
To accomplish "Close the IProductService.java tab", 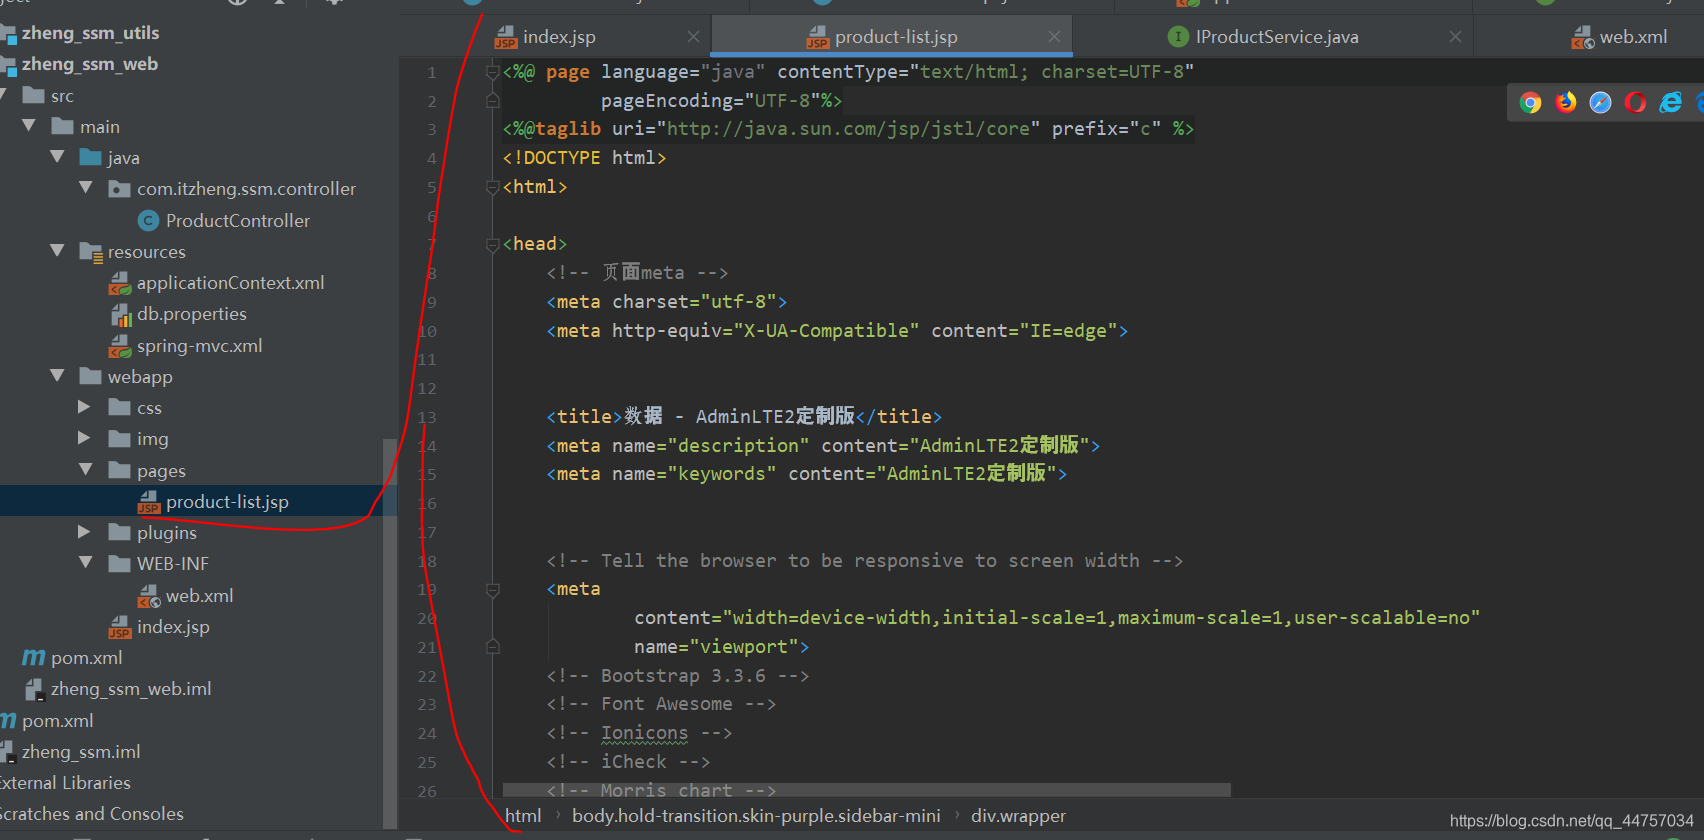I will pos(1455,37).
